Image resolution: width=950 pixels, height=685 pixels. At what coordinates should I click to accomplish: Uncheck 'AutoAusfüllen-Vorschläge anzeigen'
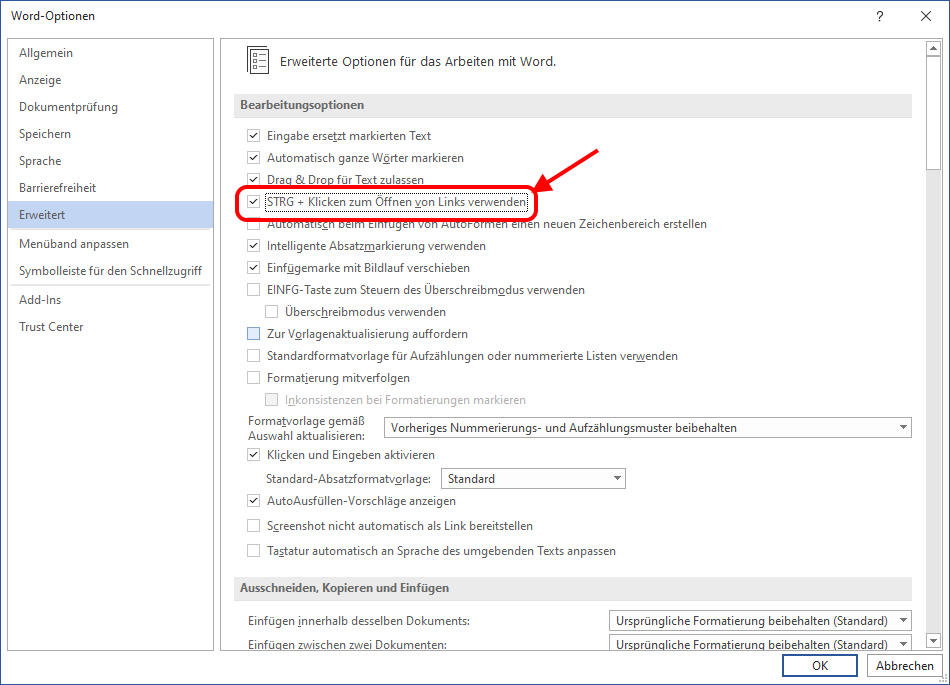pos(253,502)
